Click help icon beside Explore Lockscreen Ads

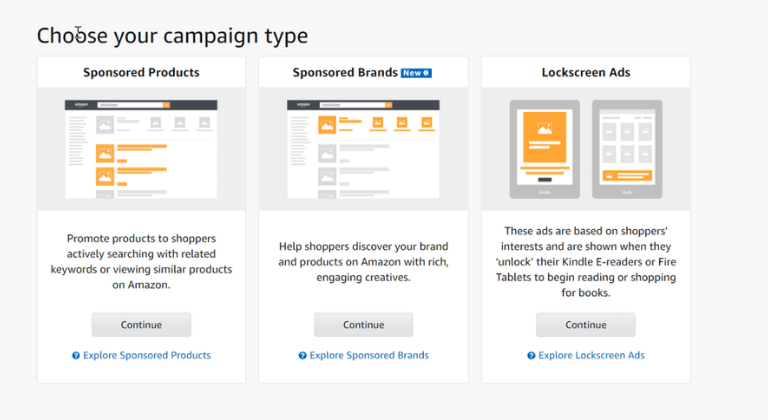pos(531,355)
